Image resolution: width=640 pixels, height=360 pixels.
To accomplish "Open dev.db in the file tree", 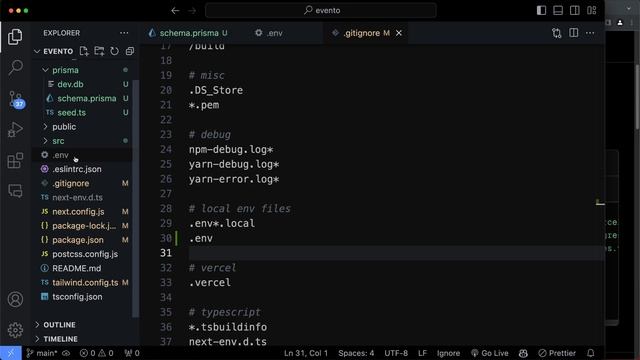I will [70, 84].
